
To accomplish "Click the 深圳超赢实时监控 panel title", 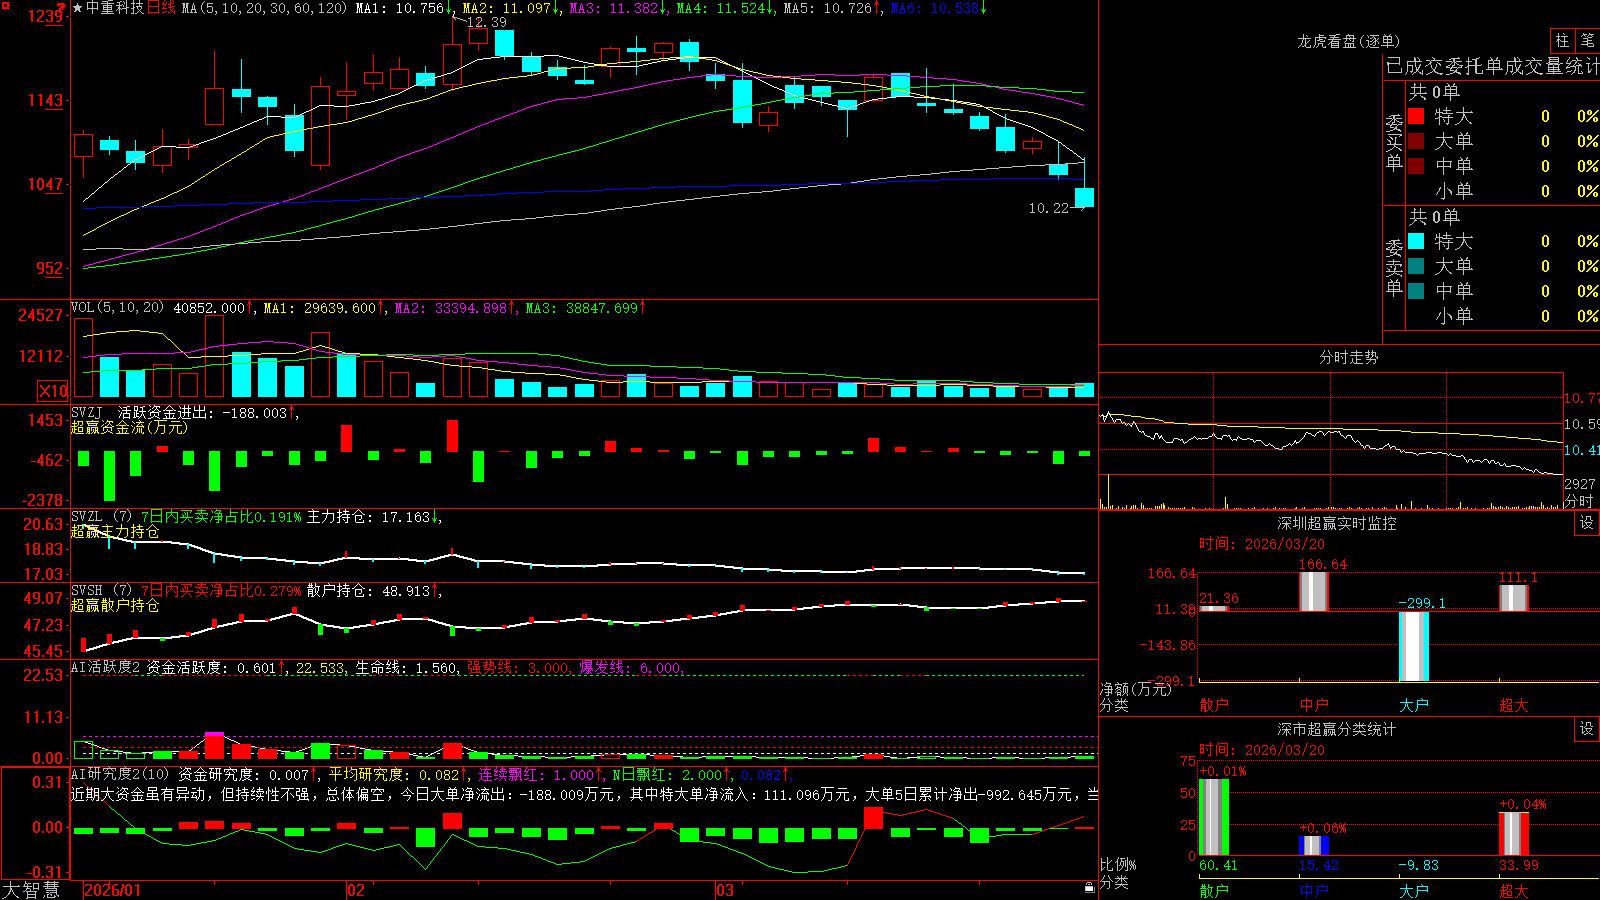I will pyautogui.click(x=1337, y=523).
